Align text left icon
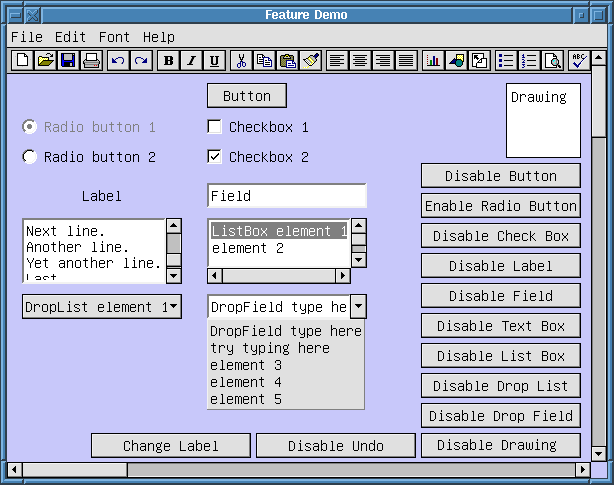 click(x=337, y=61)
